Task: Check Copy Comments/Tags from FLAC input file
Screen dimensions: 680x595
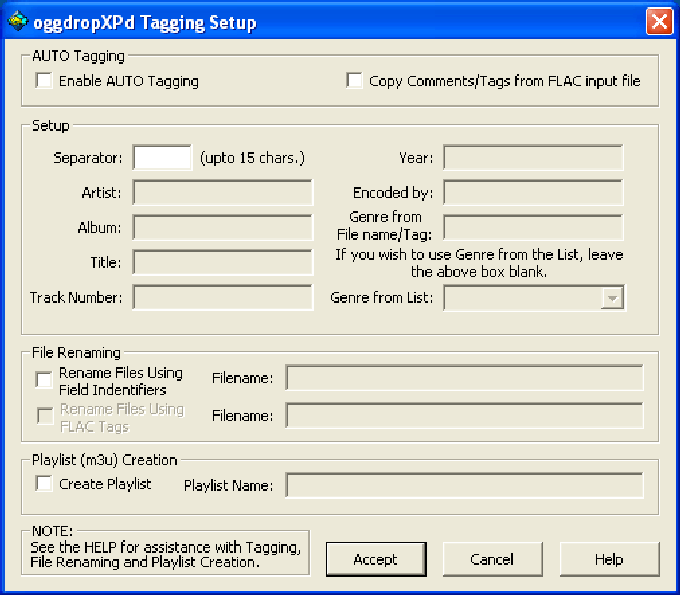Action: [354, 81]
